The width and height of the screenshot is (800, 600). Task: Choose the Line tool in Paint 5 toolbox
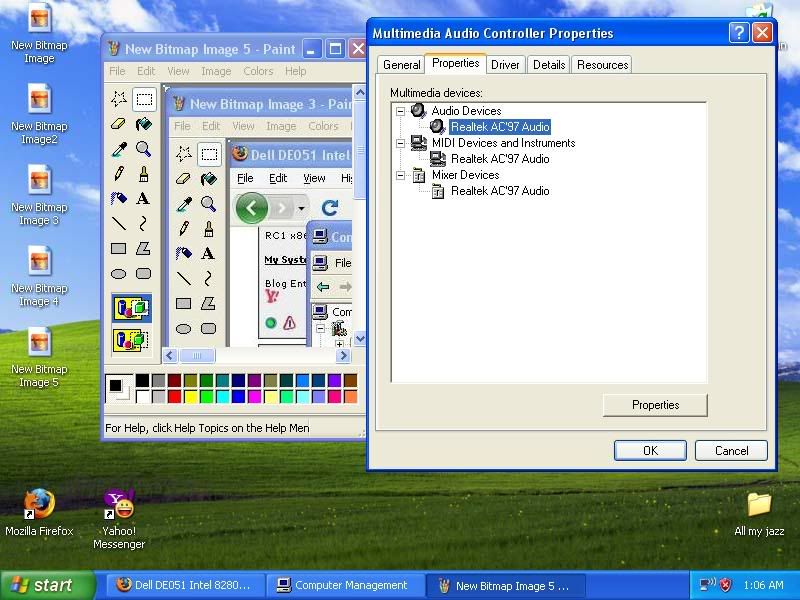pyautogui.click(x=119, y=223)
